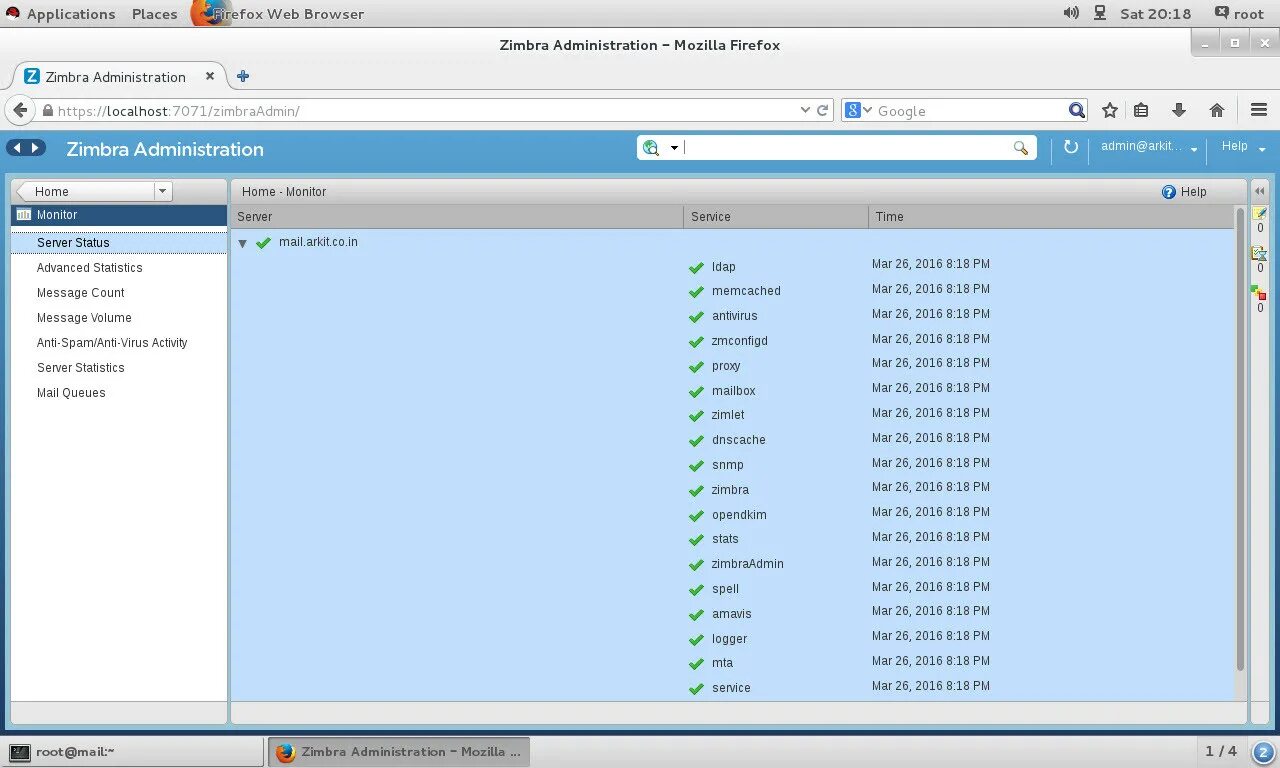This screenshot has width=1280, height=768.
Task: Click the Firefox home icon
Action: click(x=1215, y=110)
